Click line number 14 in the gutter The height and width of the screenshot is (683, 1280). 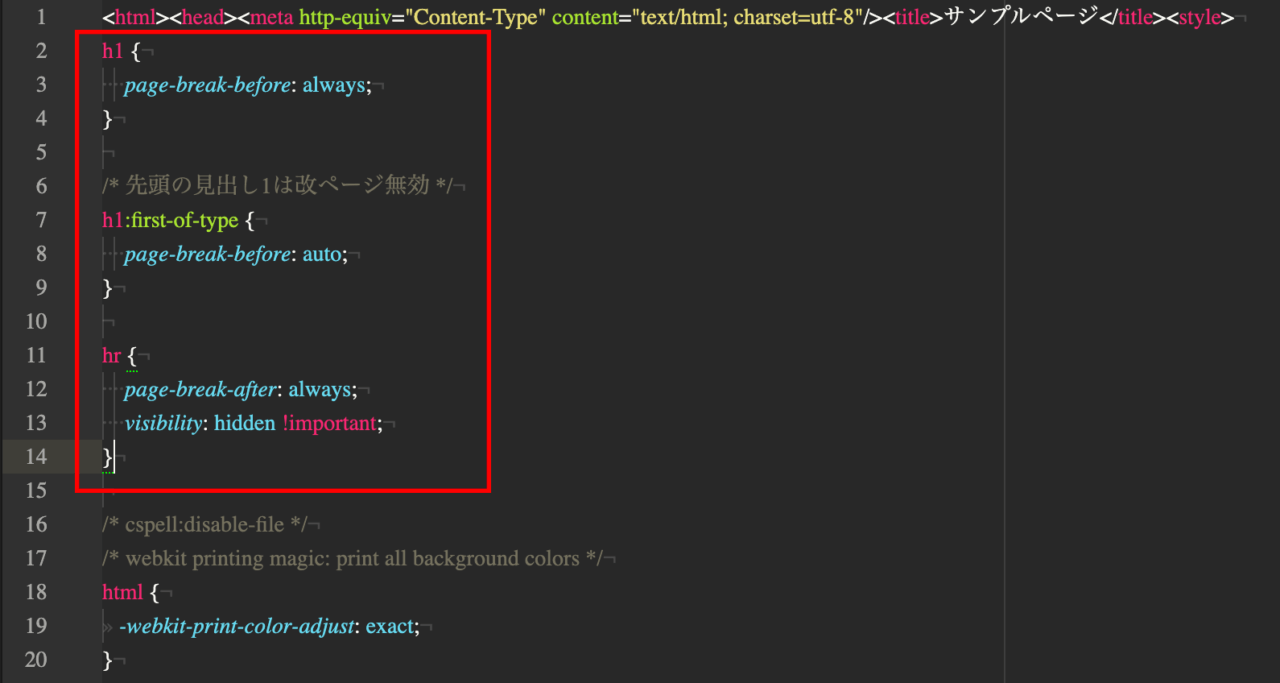36,457
